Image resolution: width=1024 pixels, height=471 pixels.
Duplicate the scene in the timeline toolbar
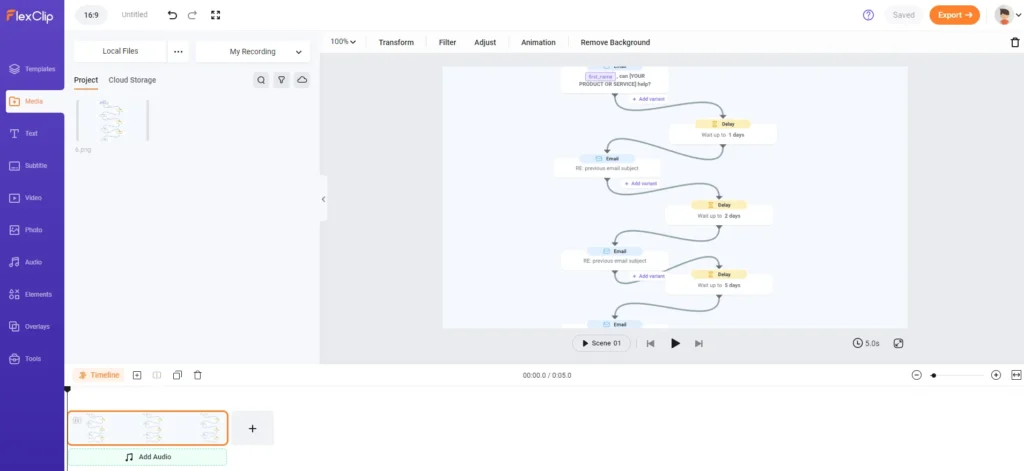click(x=177, y=375)
